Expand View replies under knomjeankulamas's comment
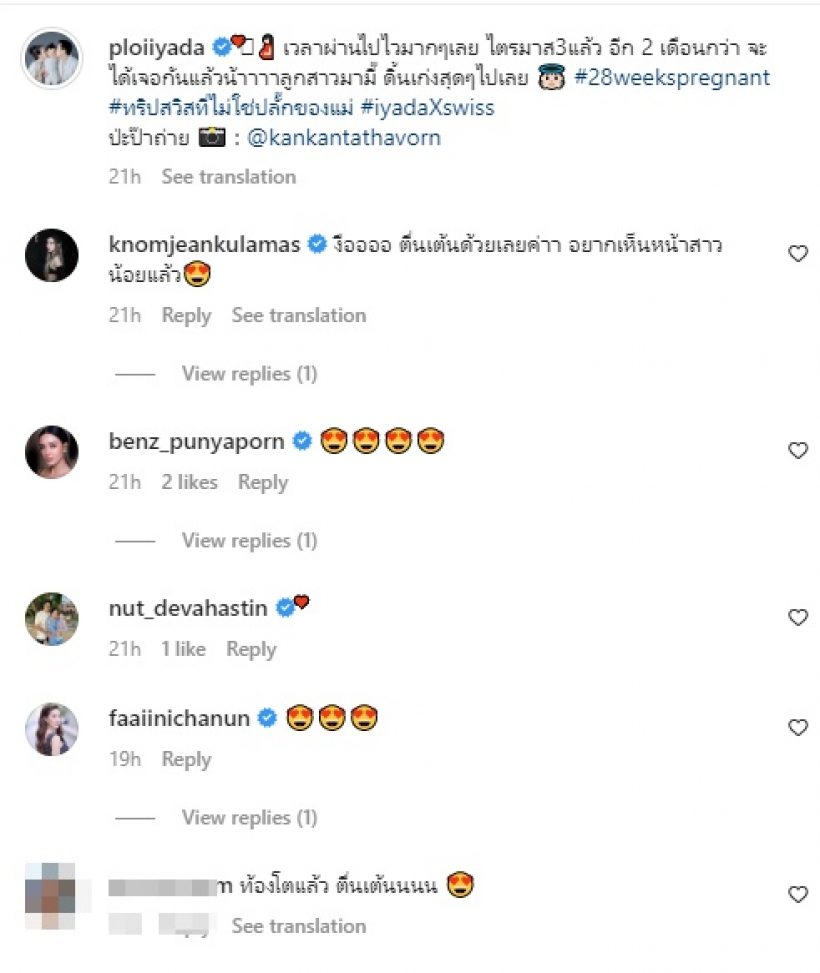 click(249, 374)
